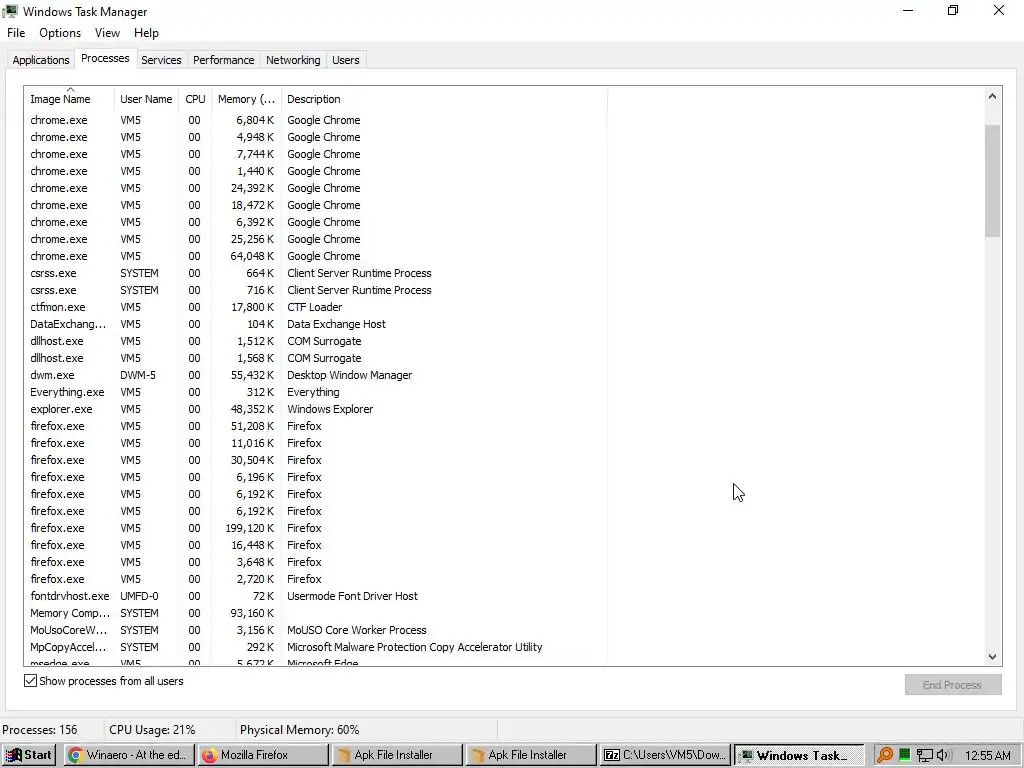Click Physical Memory: 60% status entry
Screen dimensions: 1024x768
299,729
